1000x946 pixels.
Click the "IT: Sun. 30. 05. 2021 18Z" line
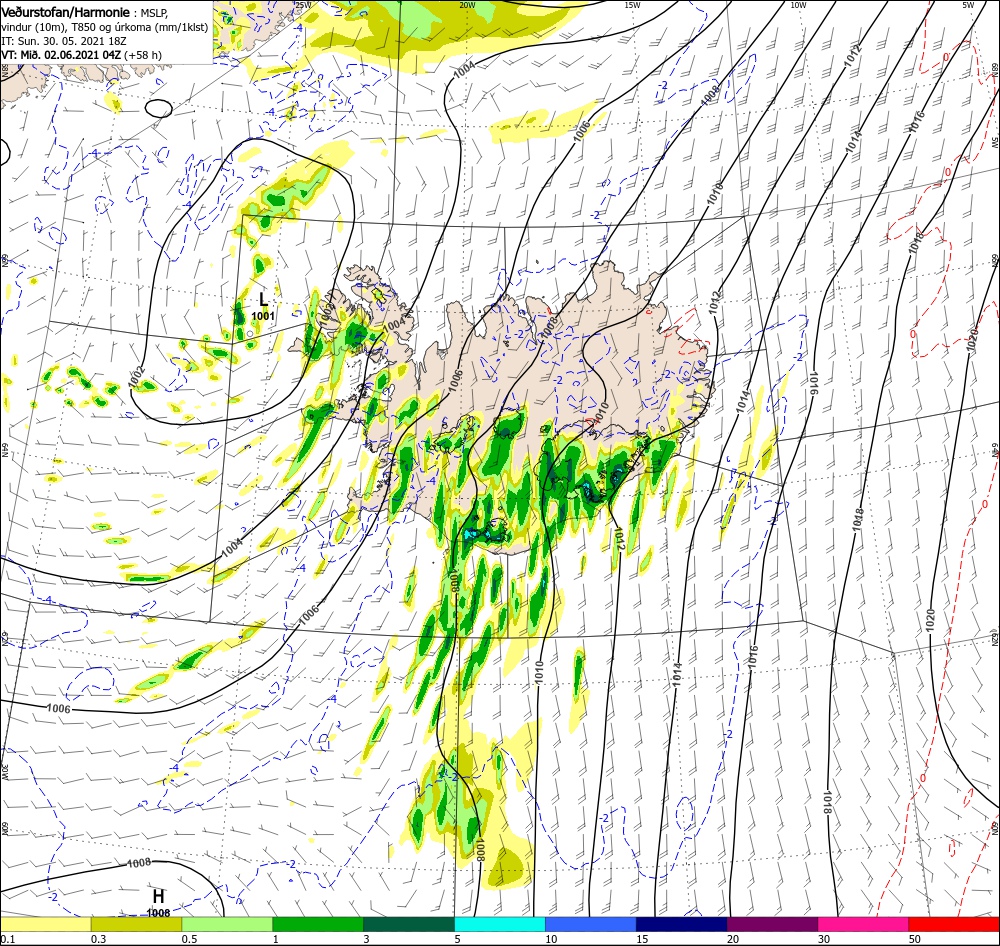point(64,41)
